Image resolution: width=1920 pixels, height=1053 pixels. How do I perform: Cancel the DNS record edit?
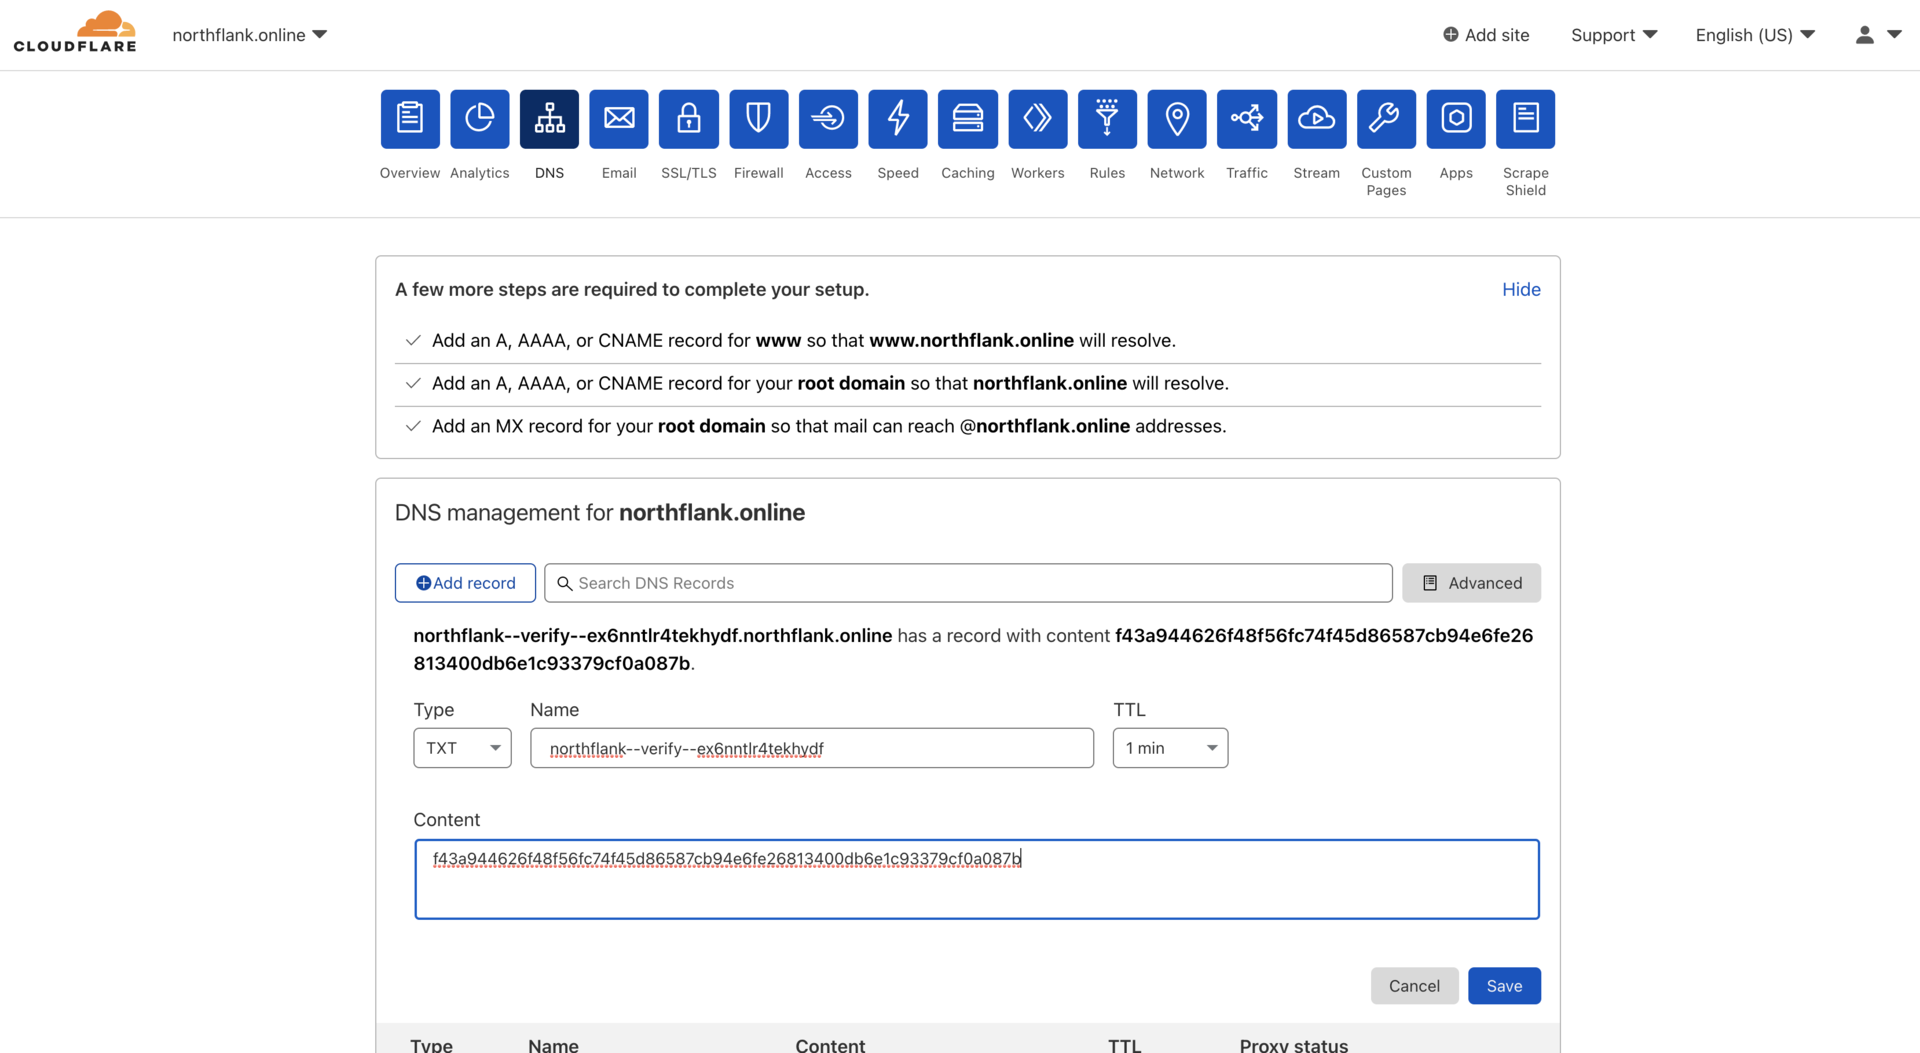[1414, 986]
